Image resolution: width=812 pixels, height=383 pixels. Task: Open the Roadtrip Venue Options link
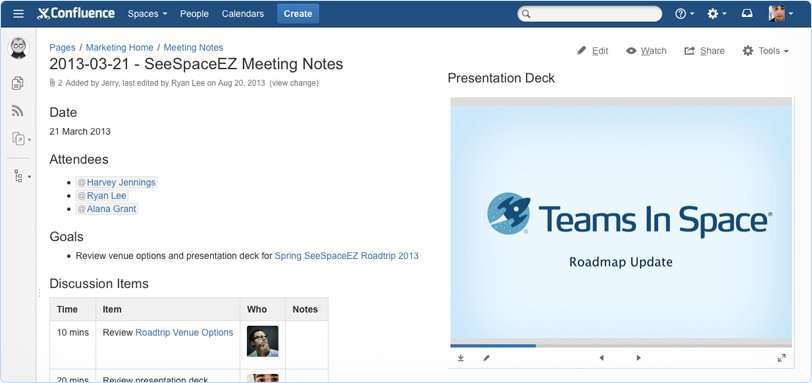(184, 332)
